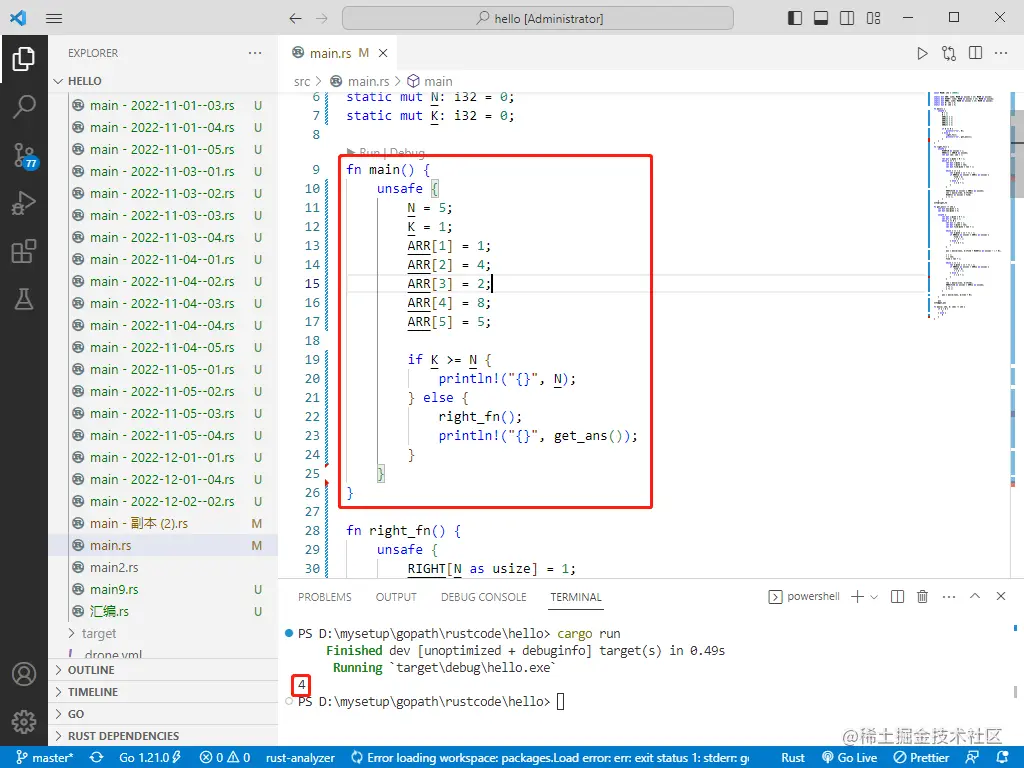Image resolution: width=1024 pixels, height=768 pixels.
Task: Close the terminal panel
Action: [1001, 596]
